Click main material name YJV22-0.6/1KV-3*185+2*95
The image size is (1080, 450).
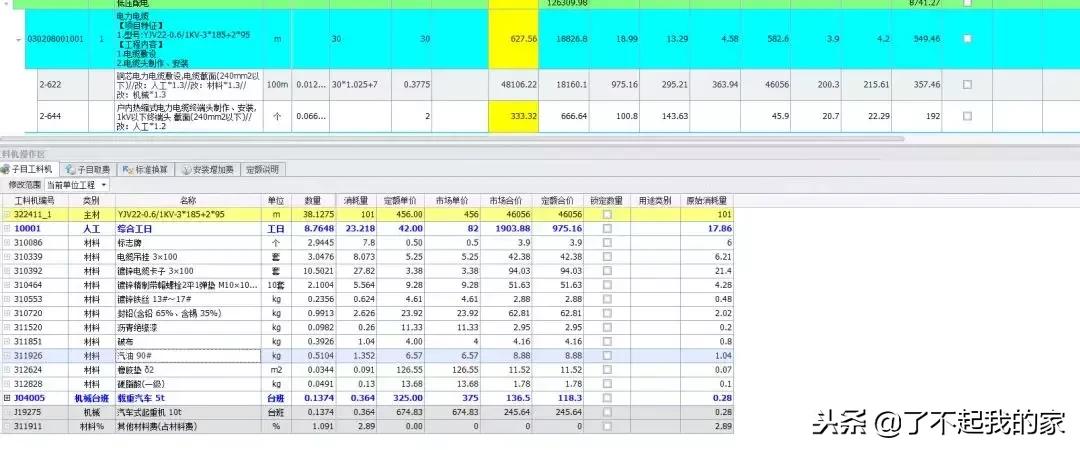pos(188,215)
